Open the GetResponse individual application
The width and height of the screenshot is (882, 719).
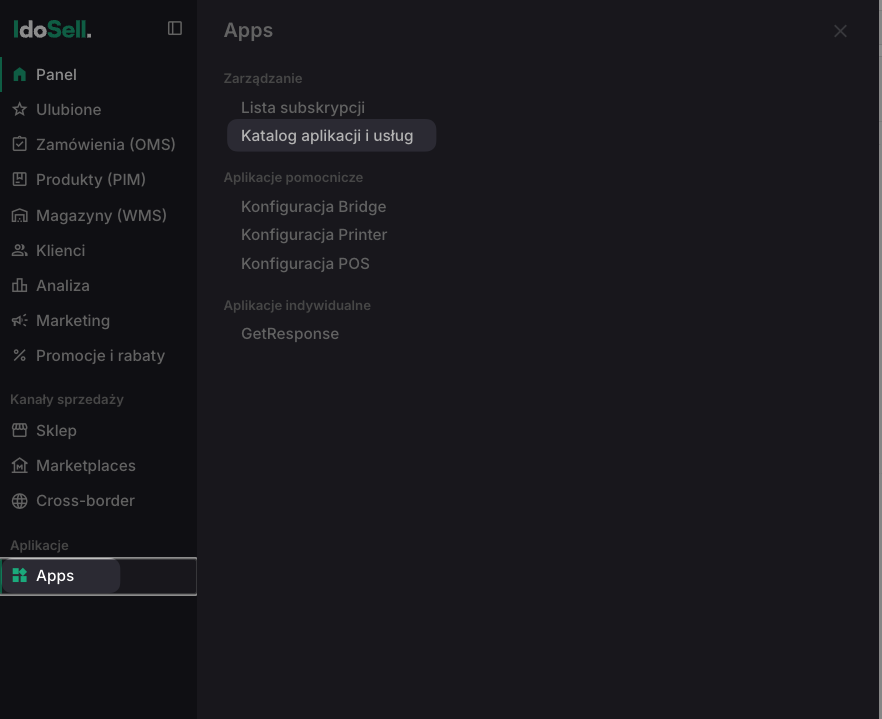click(290, 334)
